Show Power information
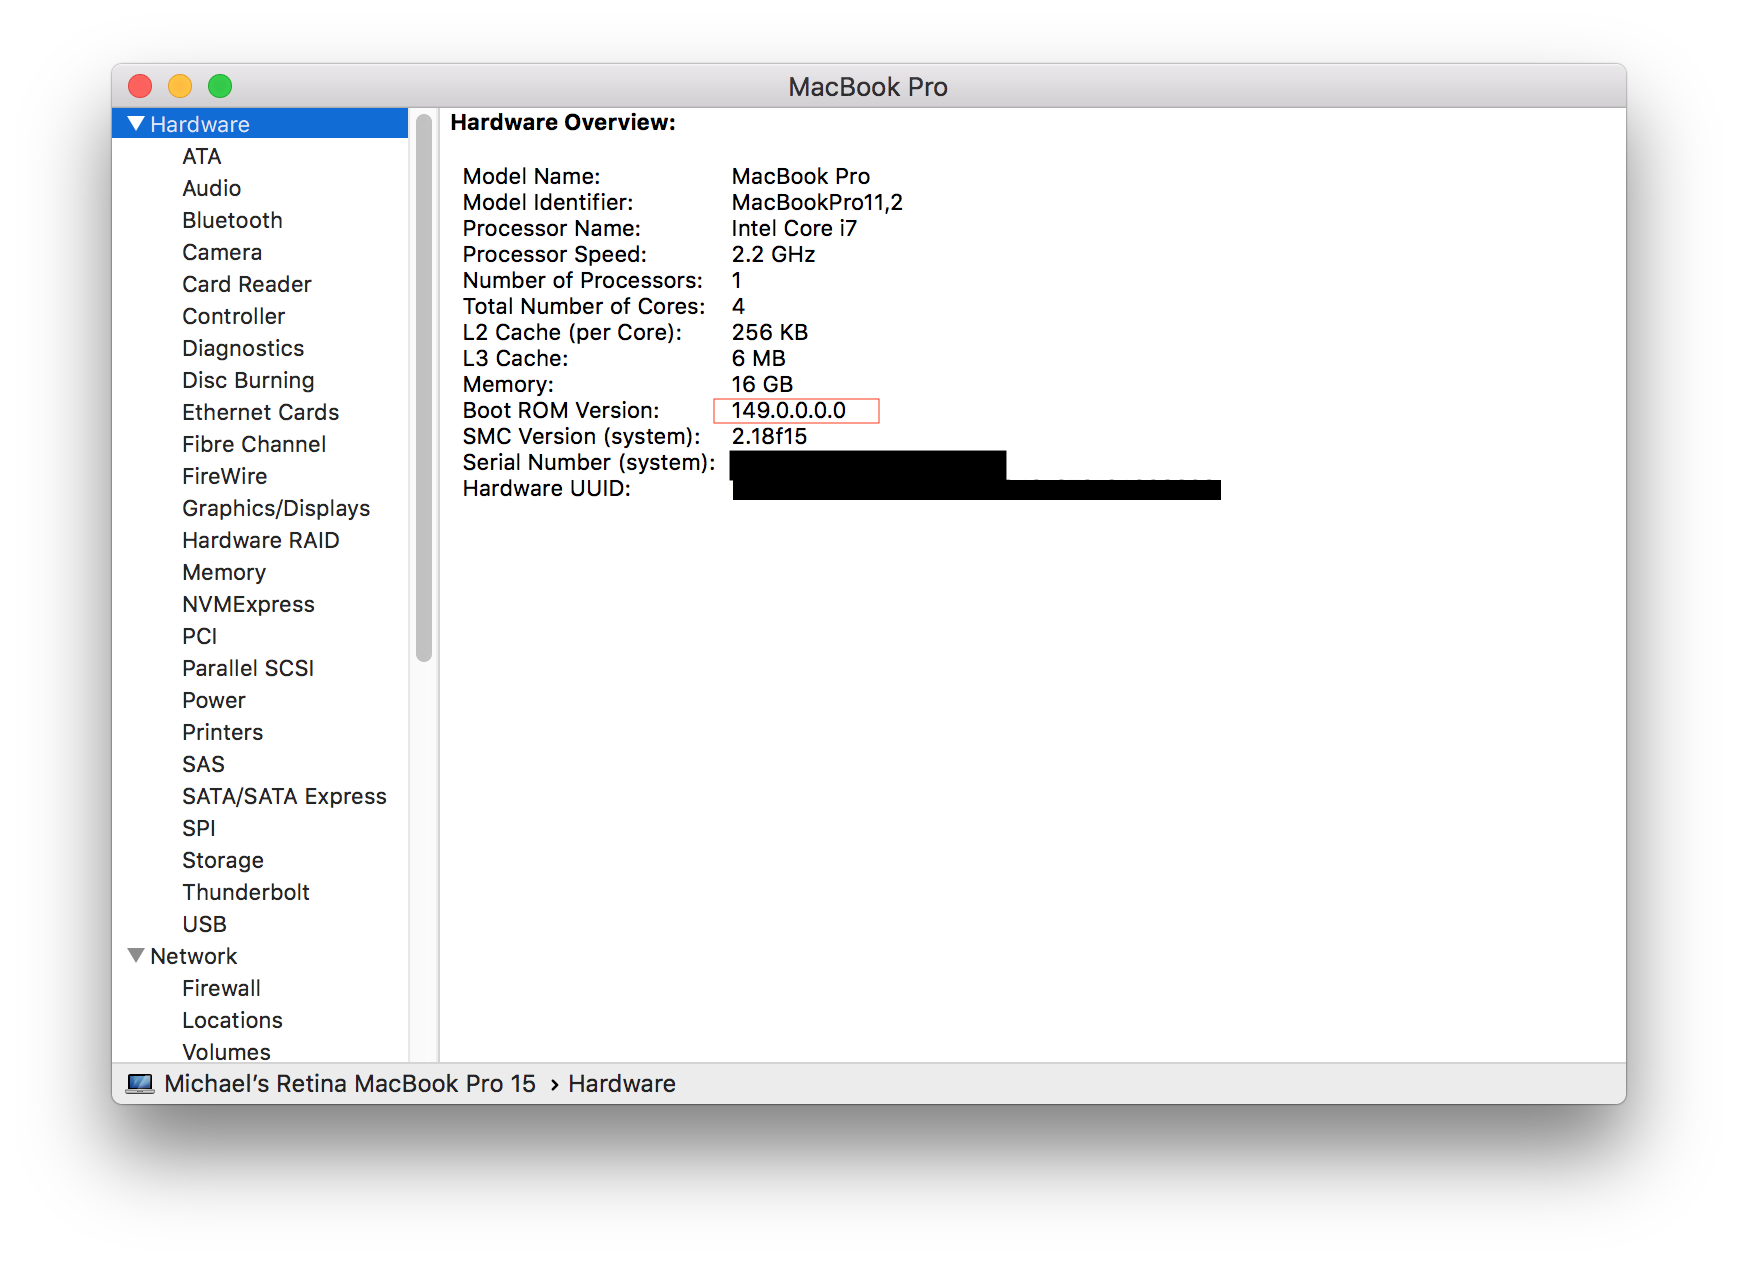The height and width of the screenshot is (1264, 1738). point(214,700)
